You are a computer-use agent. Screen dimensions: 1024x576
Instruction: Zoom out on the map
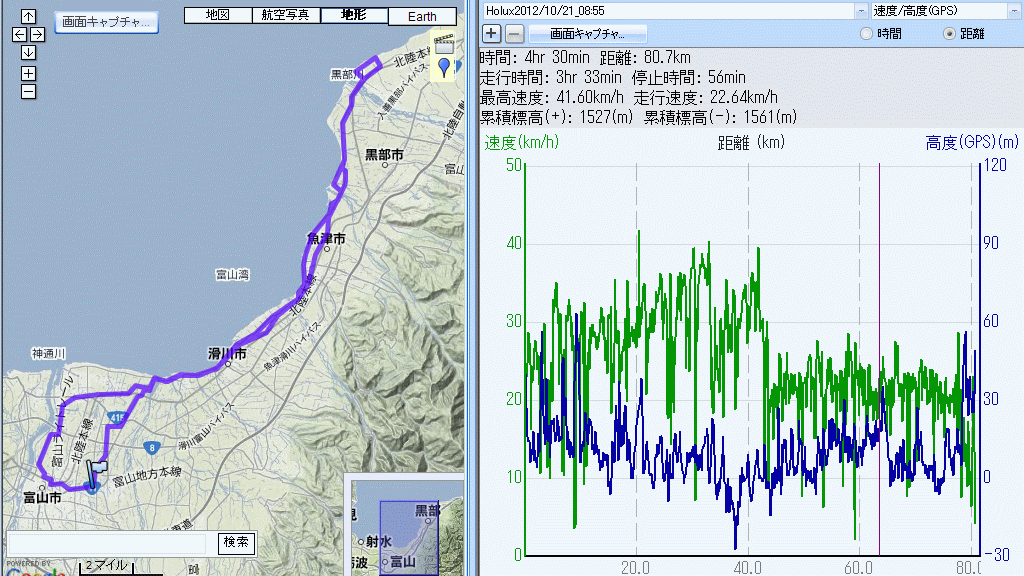coord(28,91)
